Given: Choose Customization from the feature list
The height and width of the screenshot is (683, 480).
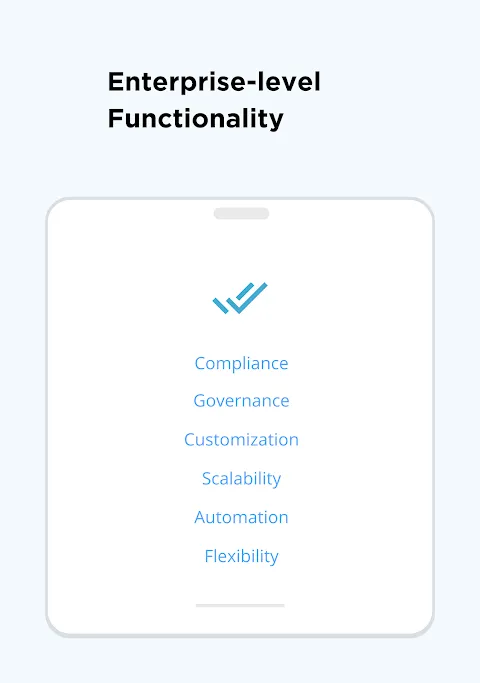Looking at the screenshot, I should [x=241, y=440].
